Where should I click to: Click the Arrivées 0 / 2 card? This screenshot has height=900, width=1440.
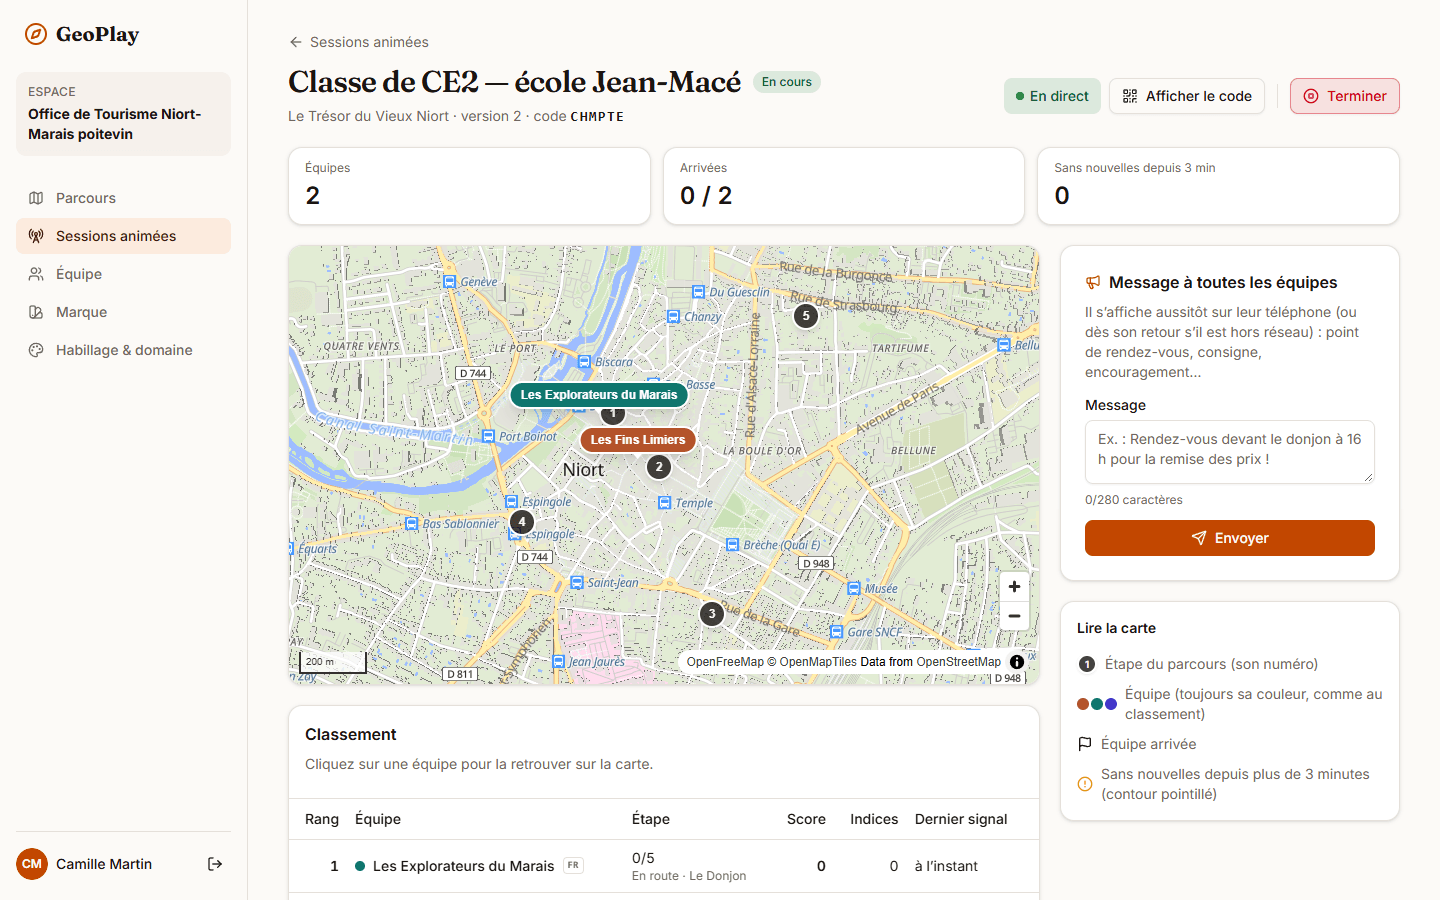pos(844,186)
